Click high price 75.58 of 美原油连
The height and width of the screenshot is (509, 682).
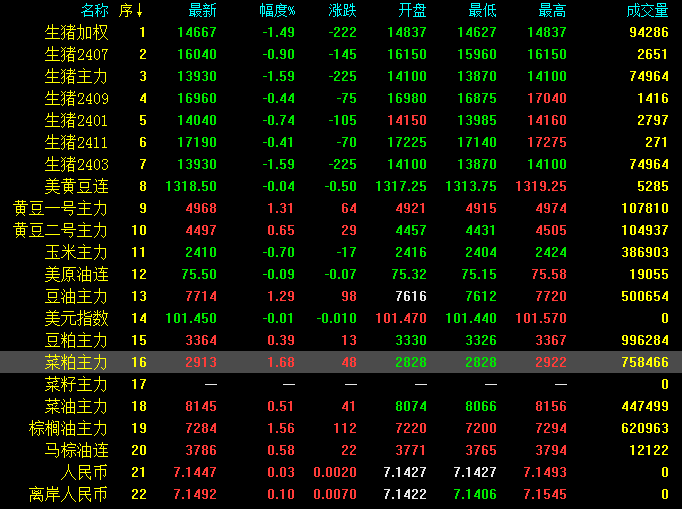549,275
